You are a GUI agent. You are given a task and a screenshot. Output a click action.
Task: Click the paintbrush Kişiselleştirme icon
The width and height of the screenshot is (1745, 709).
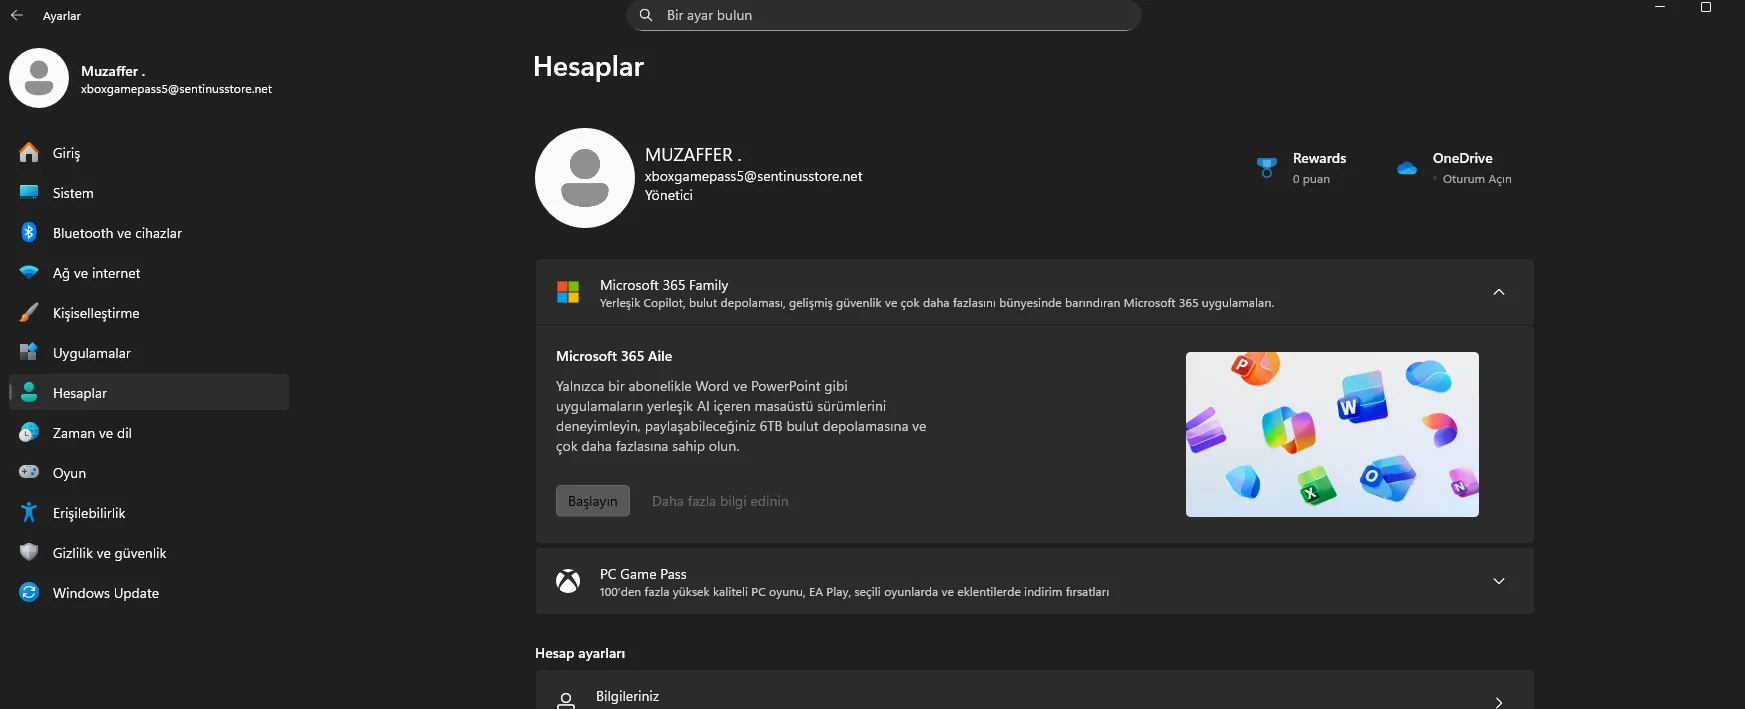pyautogui.click(x=29, y=312)
